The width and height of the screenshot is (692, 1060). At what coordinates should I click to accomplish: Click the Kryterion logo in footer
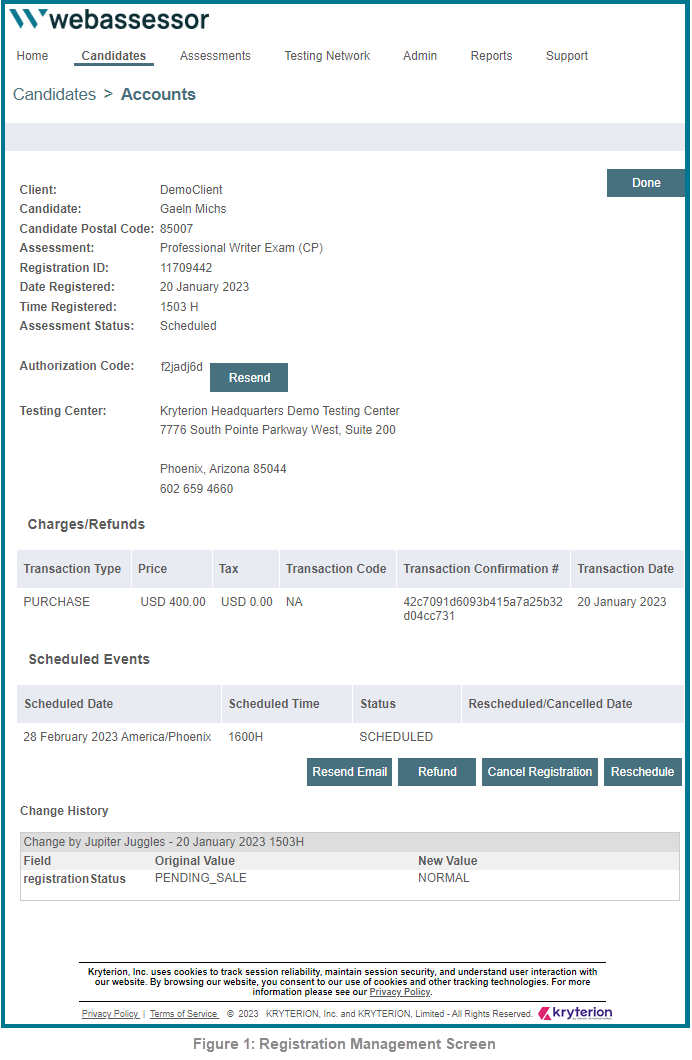(575, 1013)
